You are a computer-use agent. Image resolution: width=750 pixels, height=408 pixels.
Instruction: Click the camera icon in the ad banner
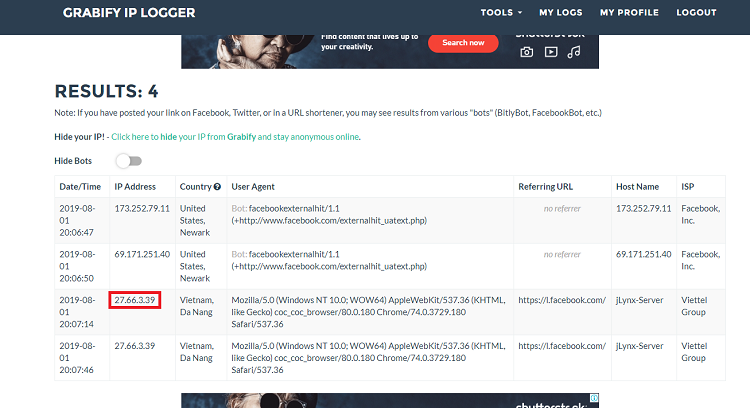[x=526, y=52]
